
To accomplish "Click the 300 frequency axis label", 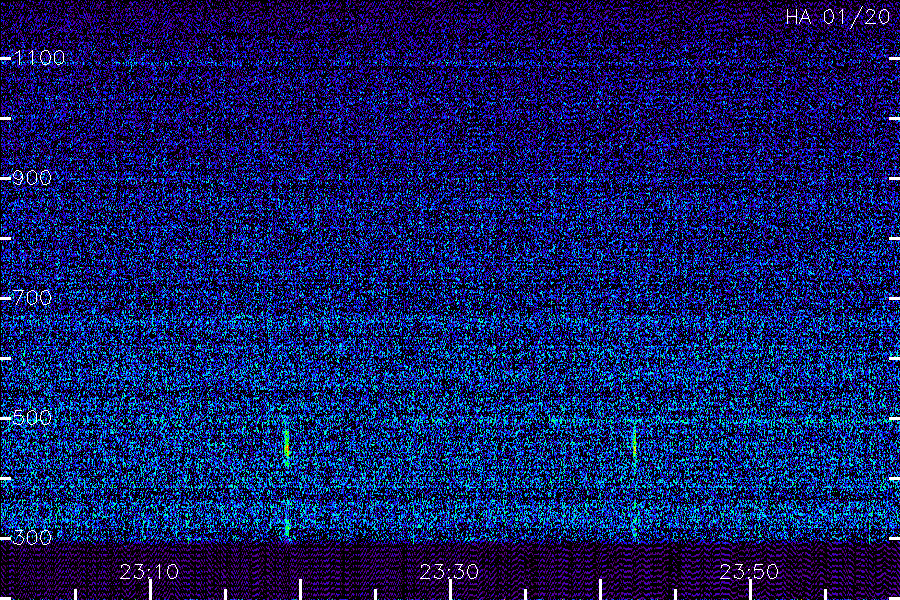I will 32,537.
